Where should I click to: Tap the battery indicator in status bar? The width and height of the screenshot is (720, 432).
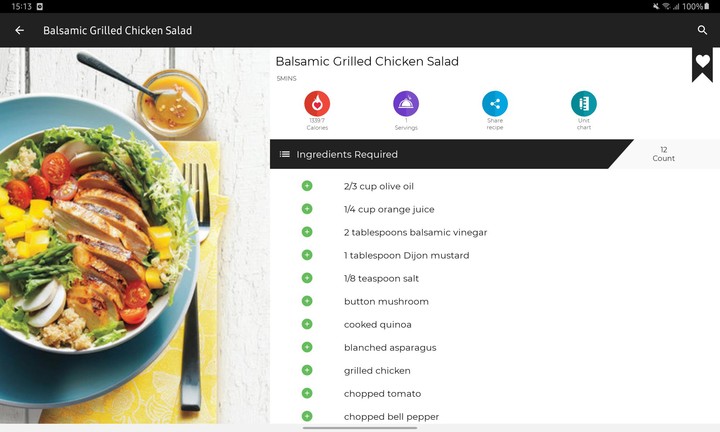[x=710, y=6]
